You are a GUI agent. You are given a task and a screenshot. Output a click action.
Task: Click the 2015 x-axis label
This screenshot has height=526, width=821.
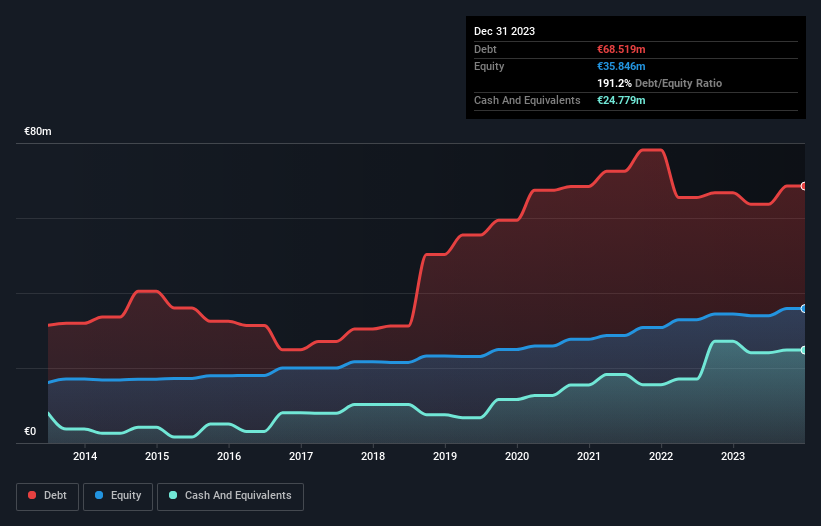[157, 456]
